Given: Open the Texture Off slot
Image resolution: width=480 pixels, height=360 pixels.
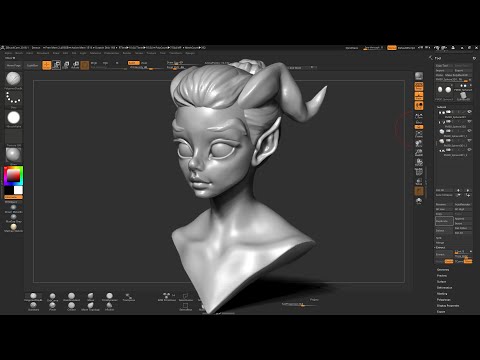Looking at the screenshot, I should [x=13, y=137].
